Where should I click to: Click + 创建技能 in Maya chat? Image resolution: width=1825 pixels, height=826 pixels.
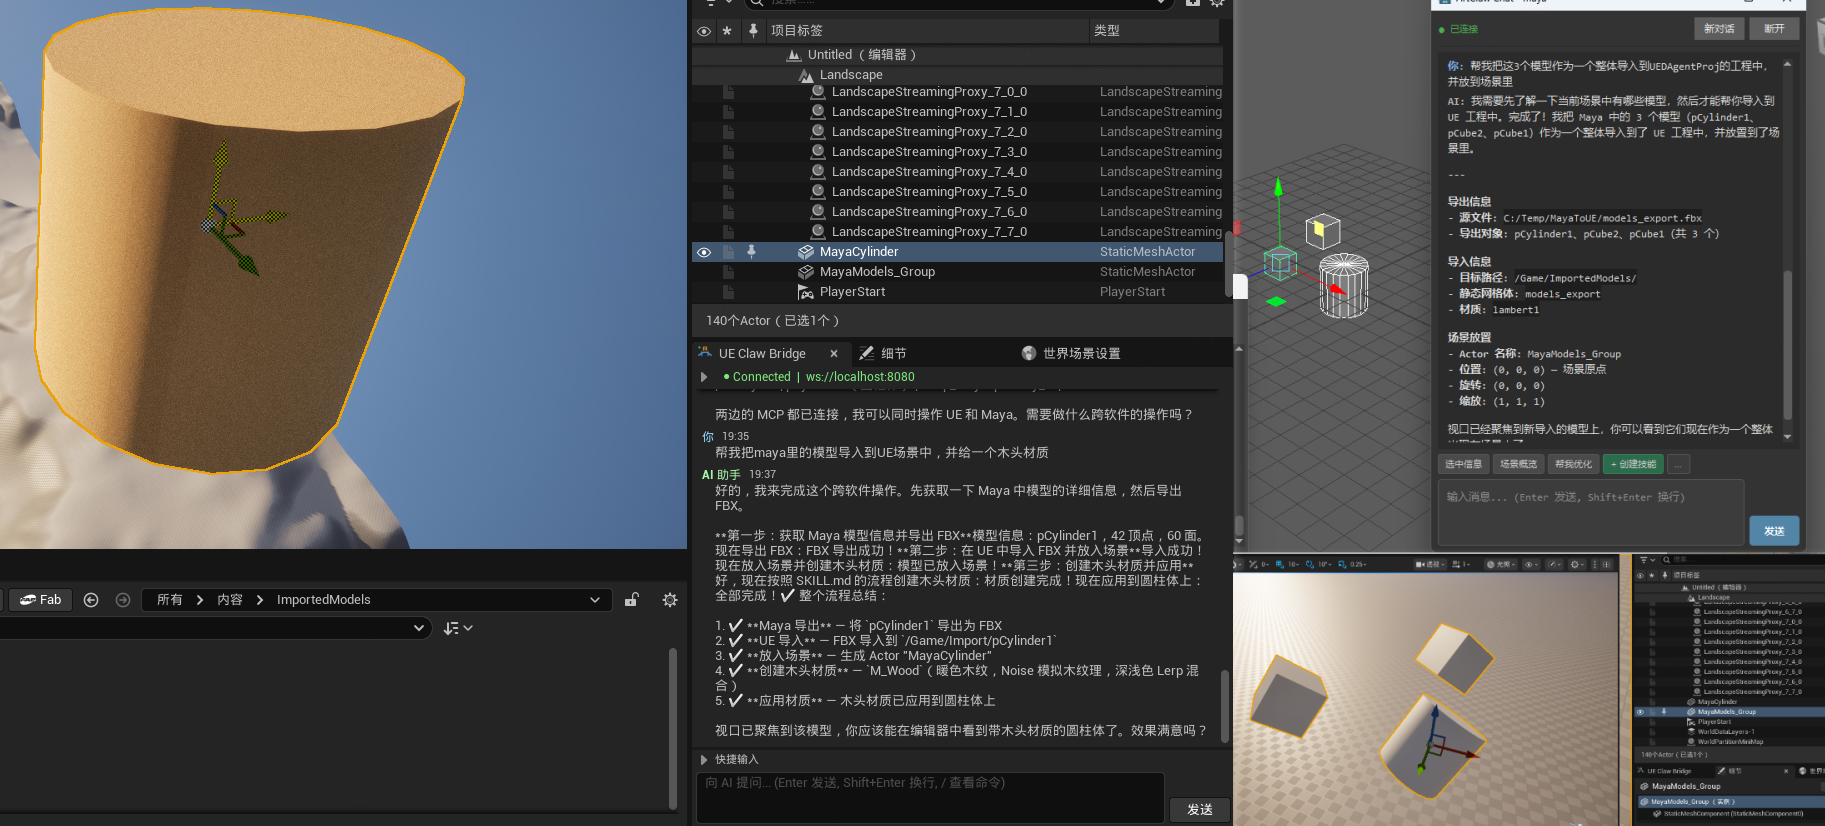click(x=1633, y=464)
